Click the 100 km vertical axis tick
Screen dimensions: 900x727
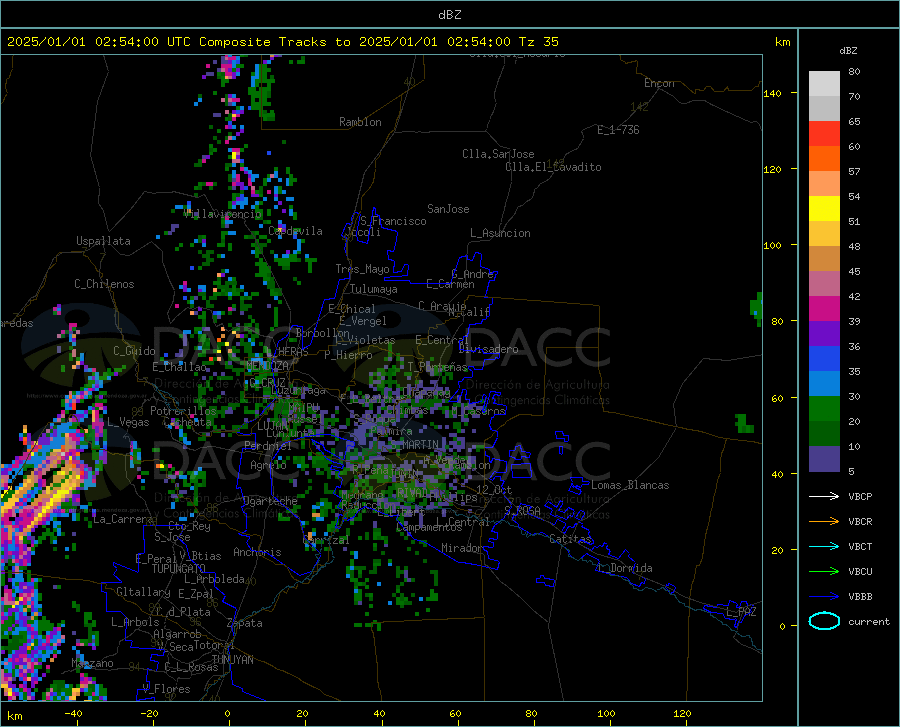click(773, 246)
